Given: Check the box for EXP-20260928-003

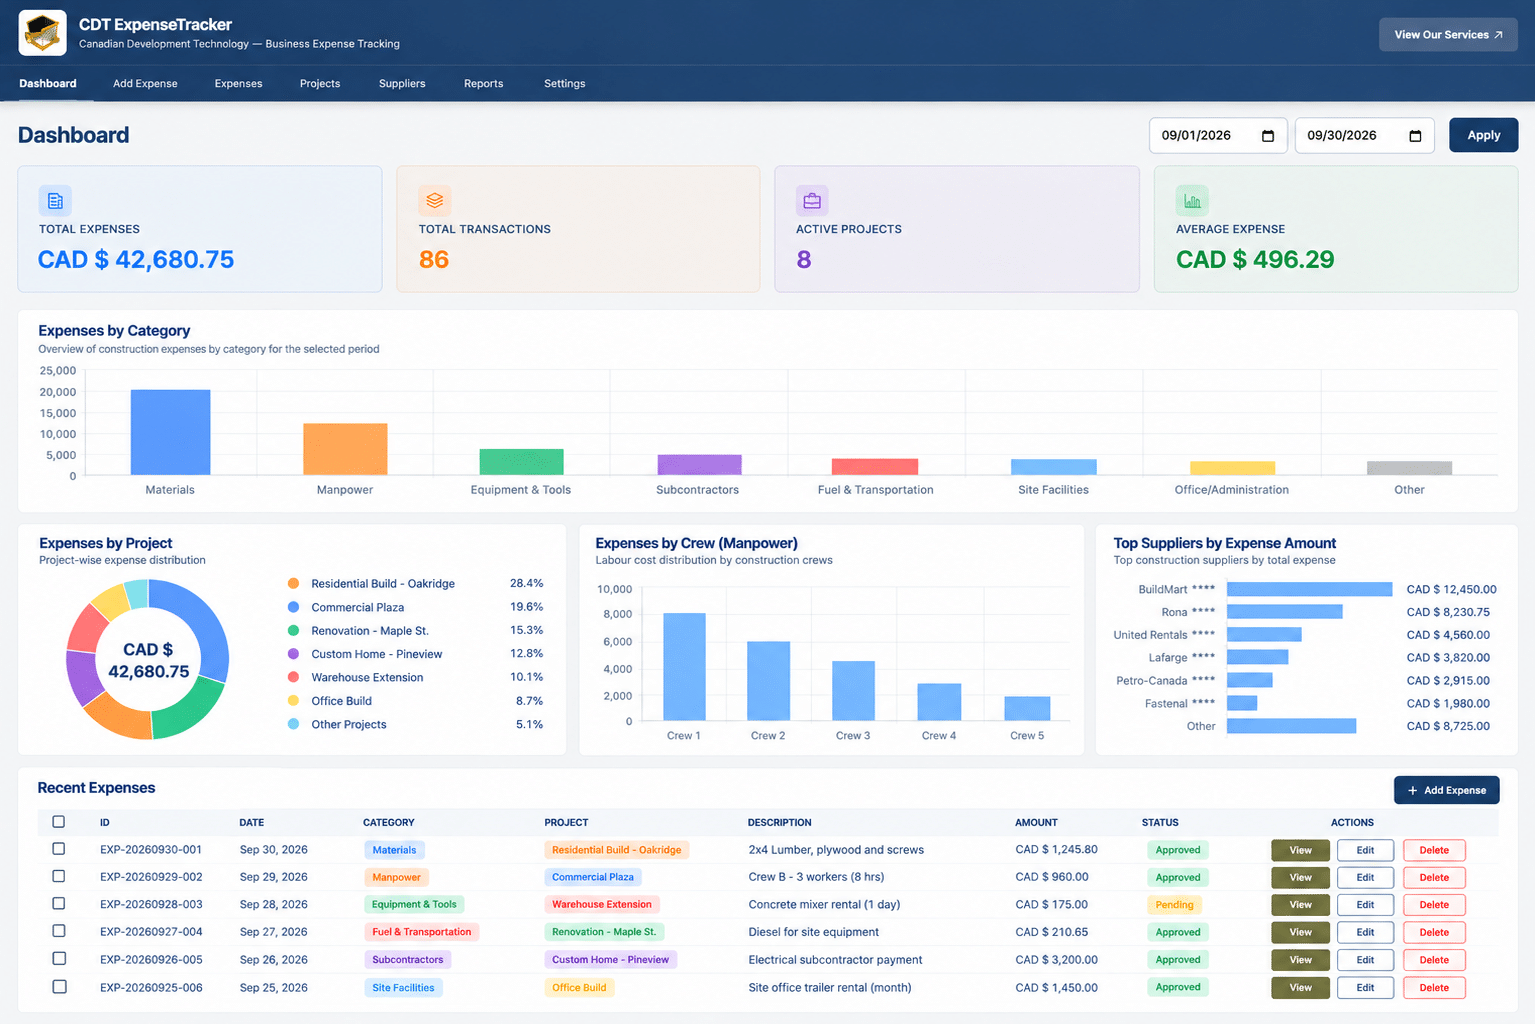Looking at the screenshot, I should [x=58, y=904].
